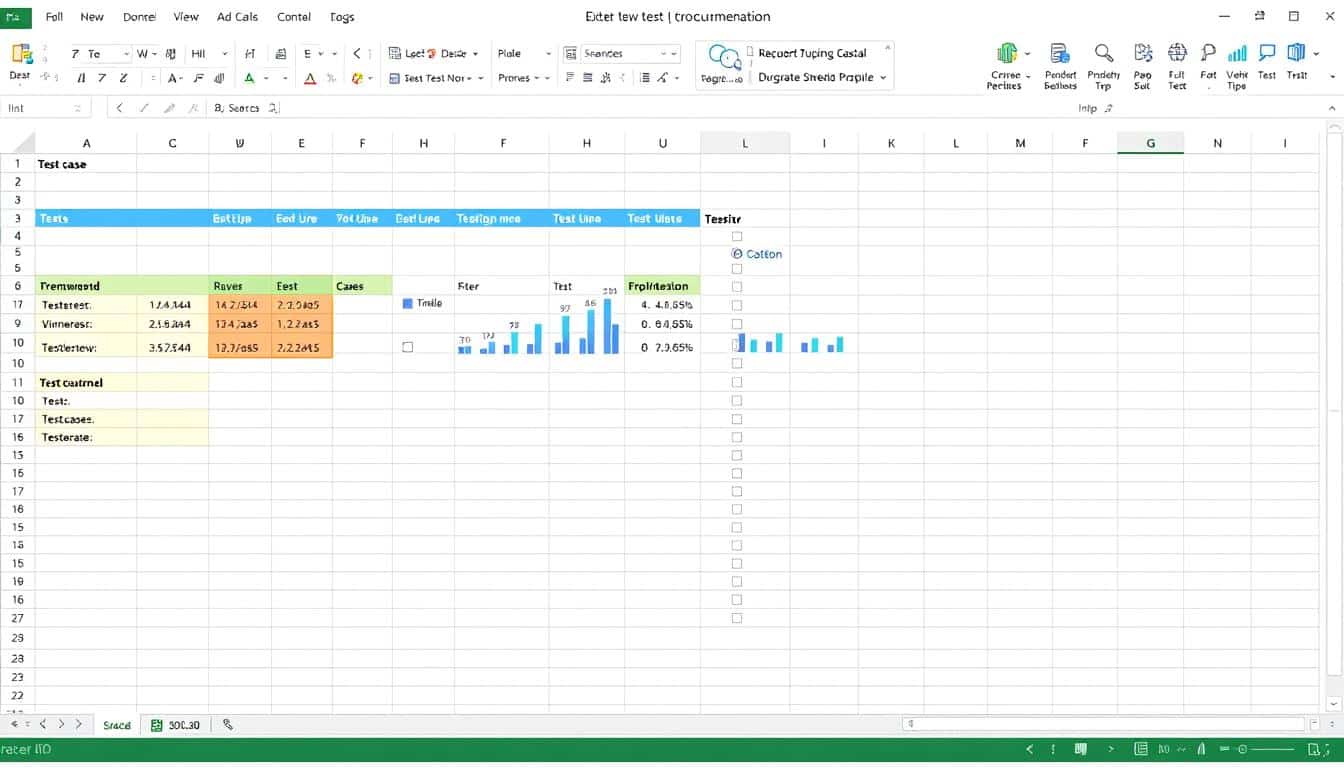1344x768 pixels.
Task: Click the horizontal scrollbar at bottom
Action: point(1104,724)
